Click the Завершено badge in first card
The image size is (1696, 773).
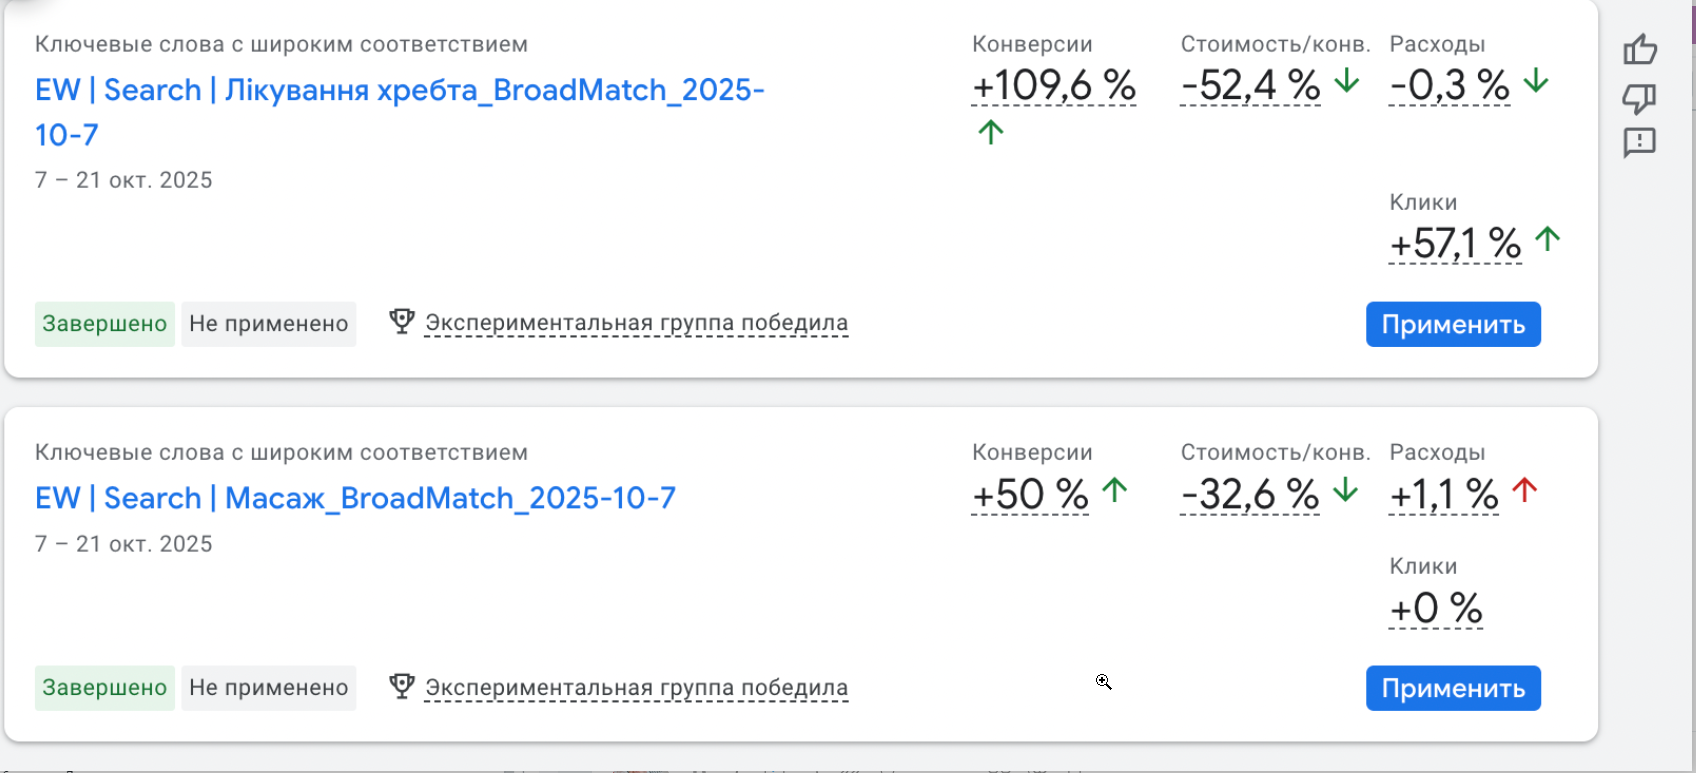click(x=105, y=324)
